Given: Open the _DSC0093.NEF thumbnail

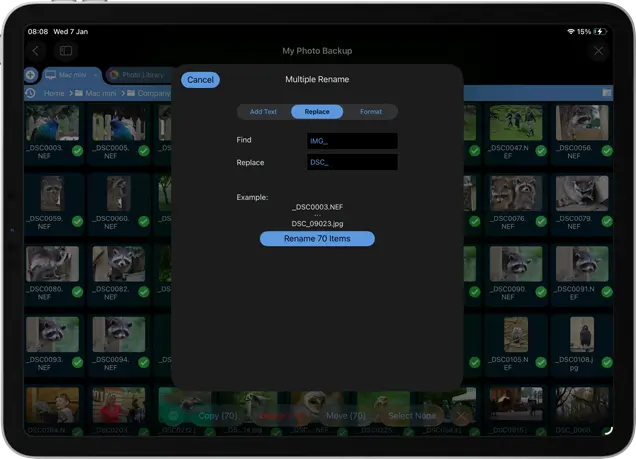Looking at the screenshot, I should click(52, 334).
